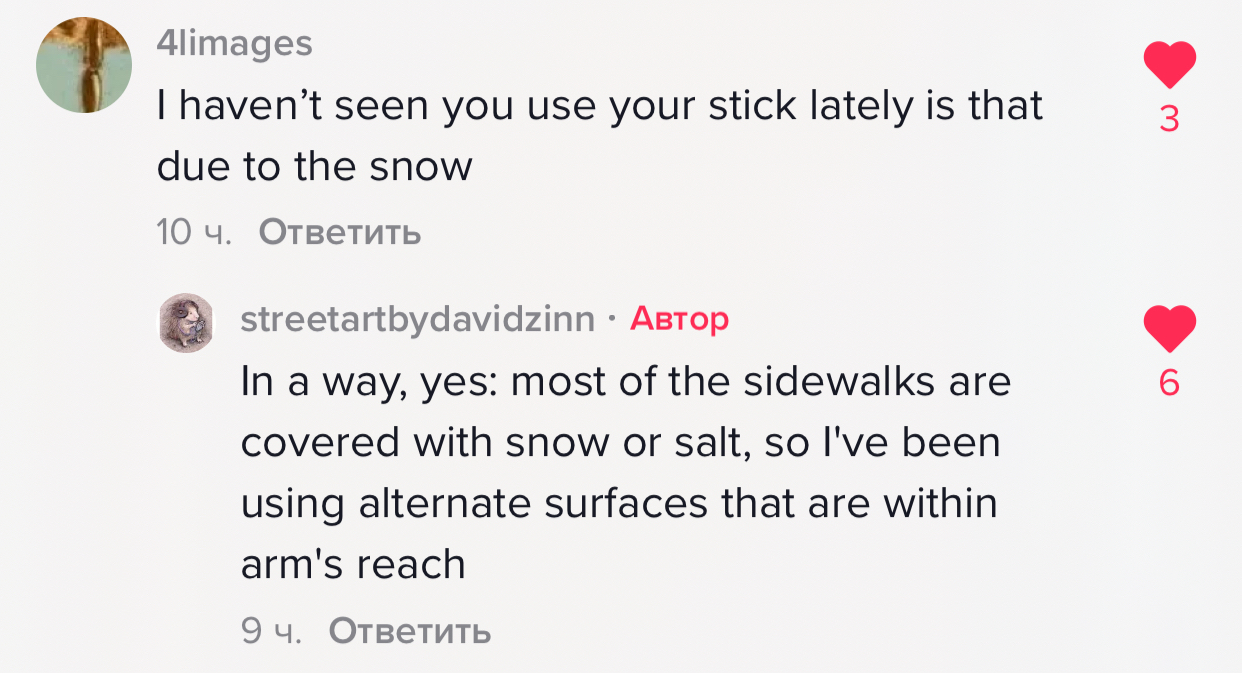The height and width of the screenshot is (673, 1242).
Task: Click the 9 ч. timestamp
Action: [x=271, y=631]
